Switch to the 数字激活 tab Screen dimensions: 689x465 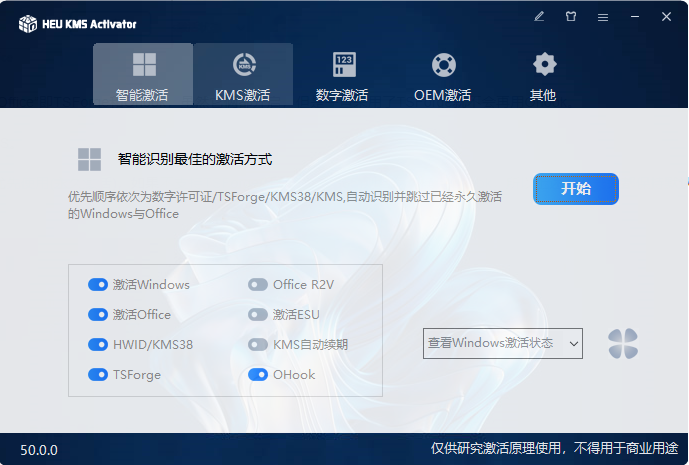(x=343, y=74)
